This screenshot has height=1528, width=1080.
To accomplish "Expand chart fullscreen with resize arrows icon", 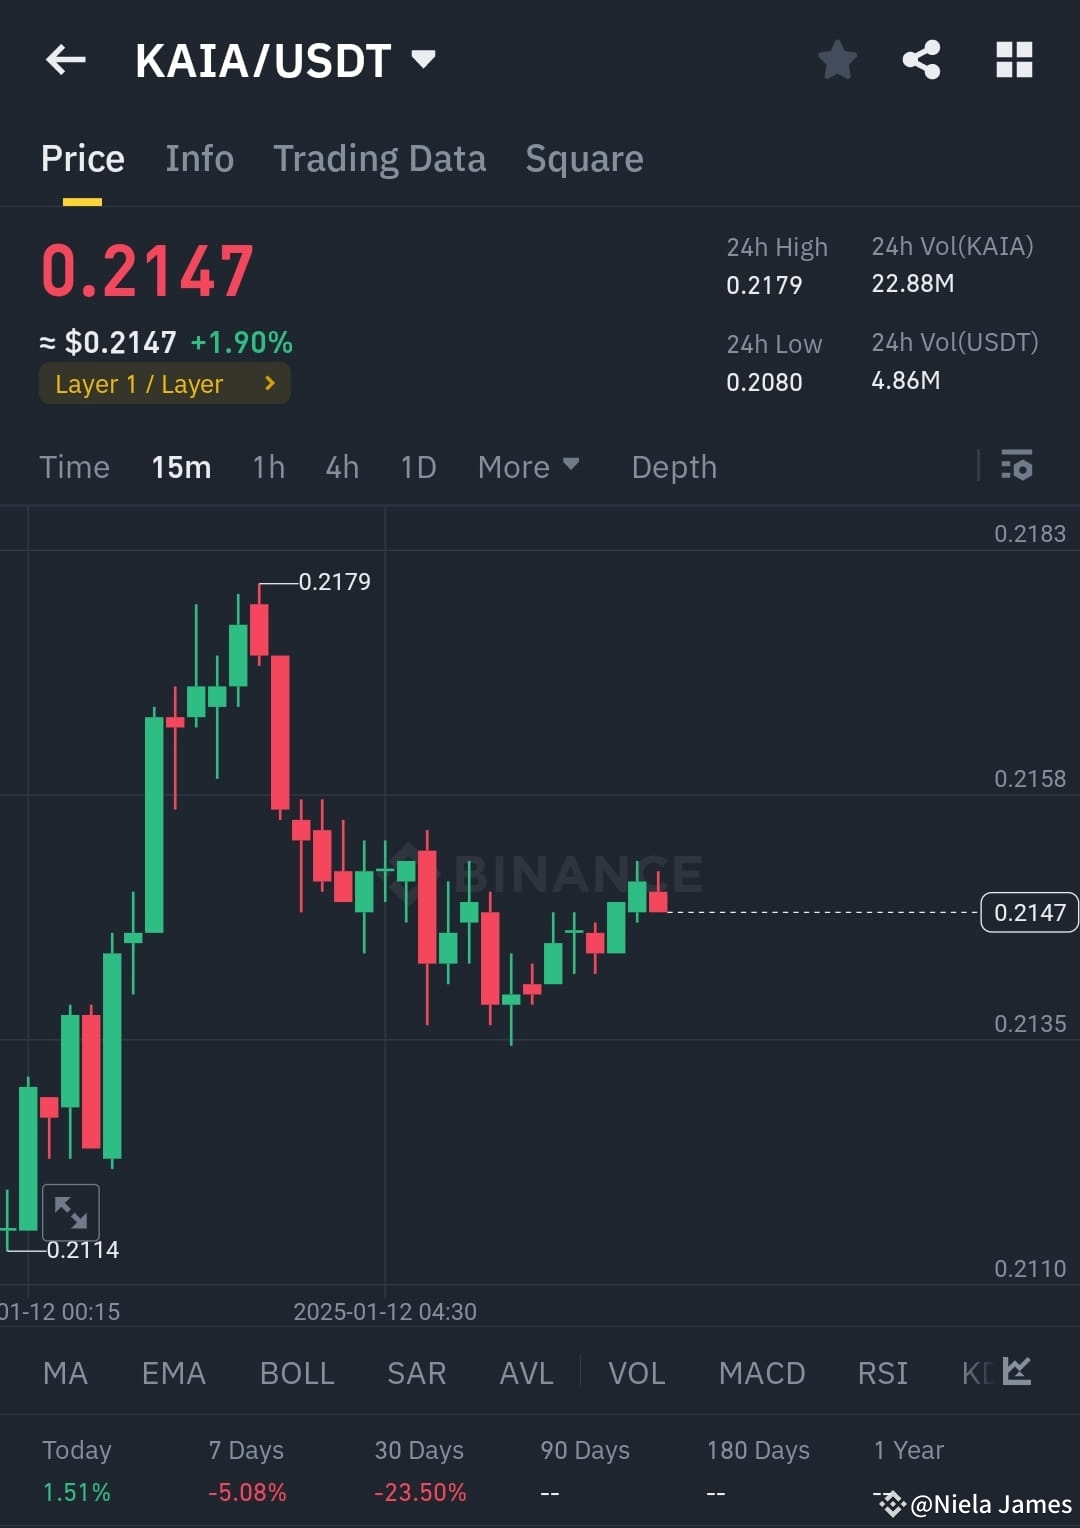I will (x=71, y=1211).
